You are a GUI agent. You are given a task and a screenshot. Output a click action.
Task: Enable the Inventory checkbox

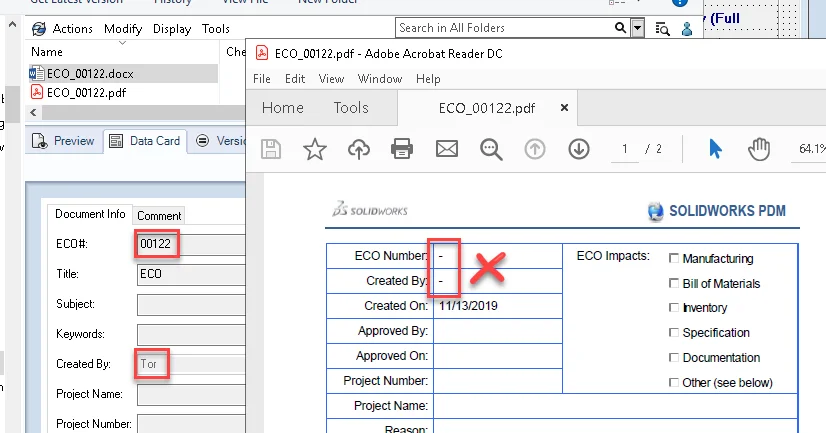click(674, 308)
